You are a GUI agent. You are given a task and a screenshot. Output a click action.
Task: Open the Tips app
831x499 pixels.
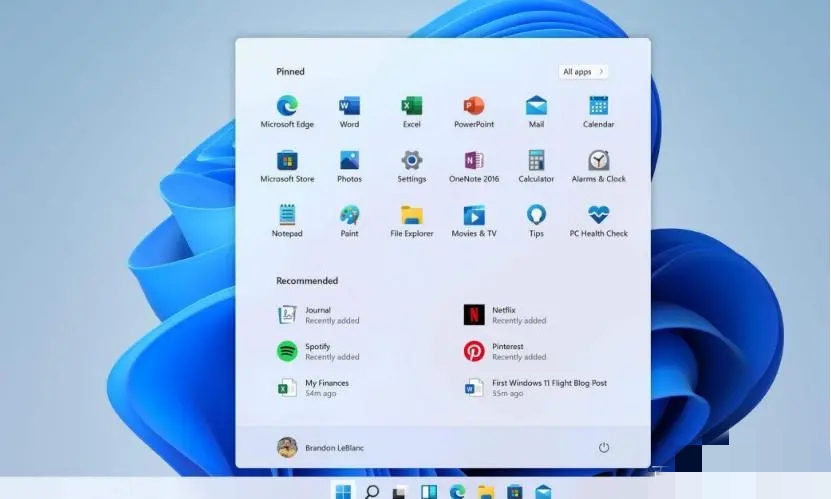pyautogui.click(x=536, y=221)
